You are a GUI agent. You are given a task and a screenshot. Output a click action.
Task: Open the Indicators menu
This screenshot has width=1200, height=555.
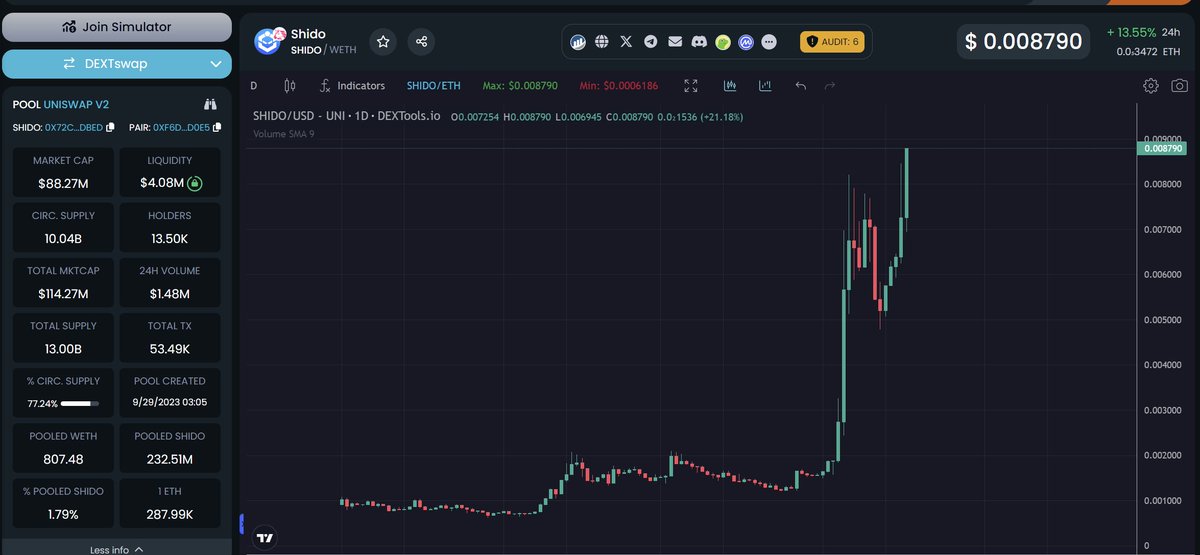(x=351, y=86)
